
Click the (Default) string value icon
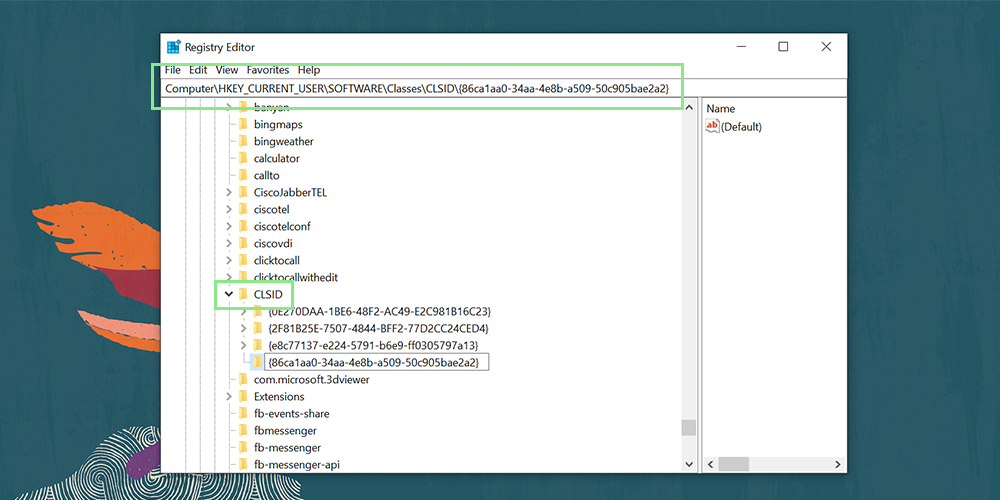tap(712, 126)
